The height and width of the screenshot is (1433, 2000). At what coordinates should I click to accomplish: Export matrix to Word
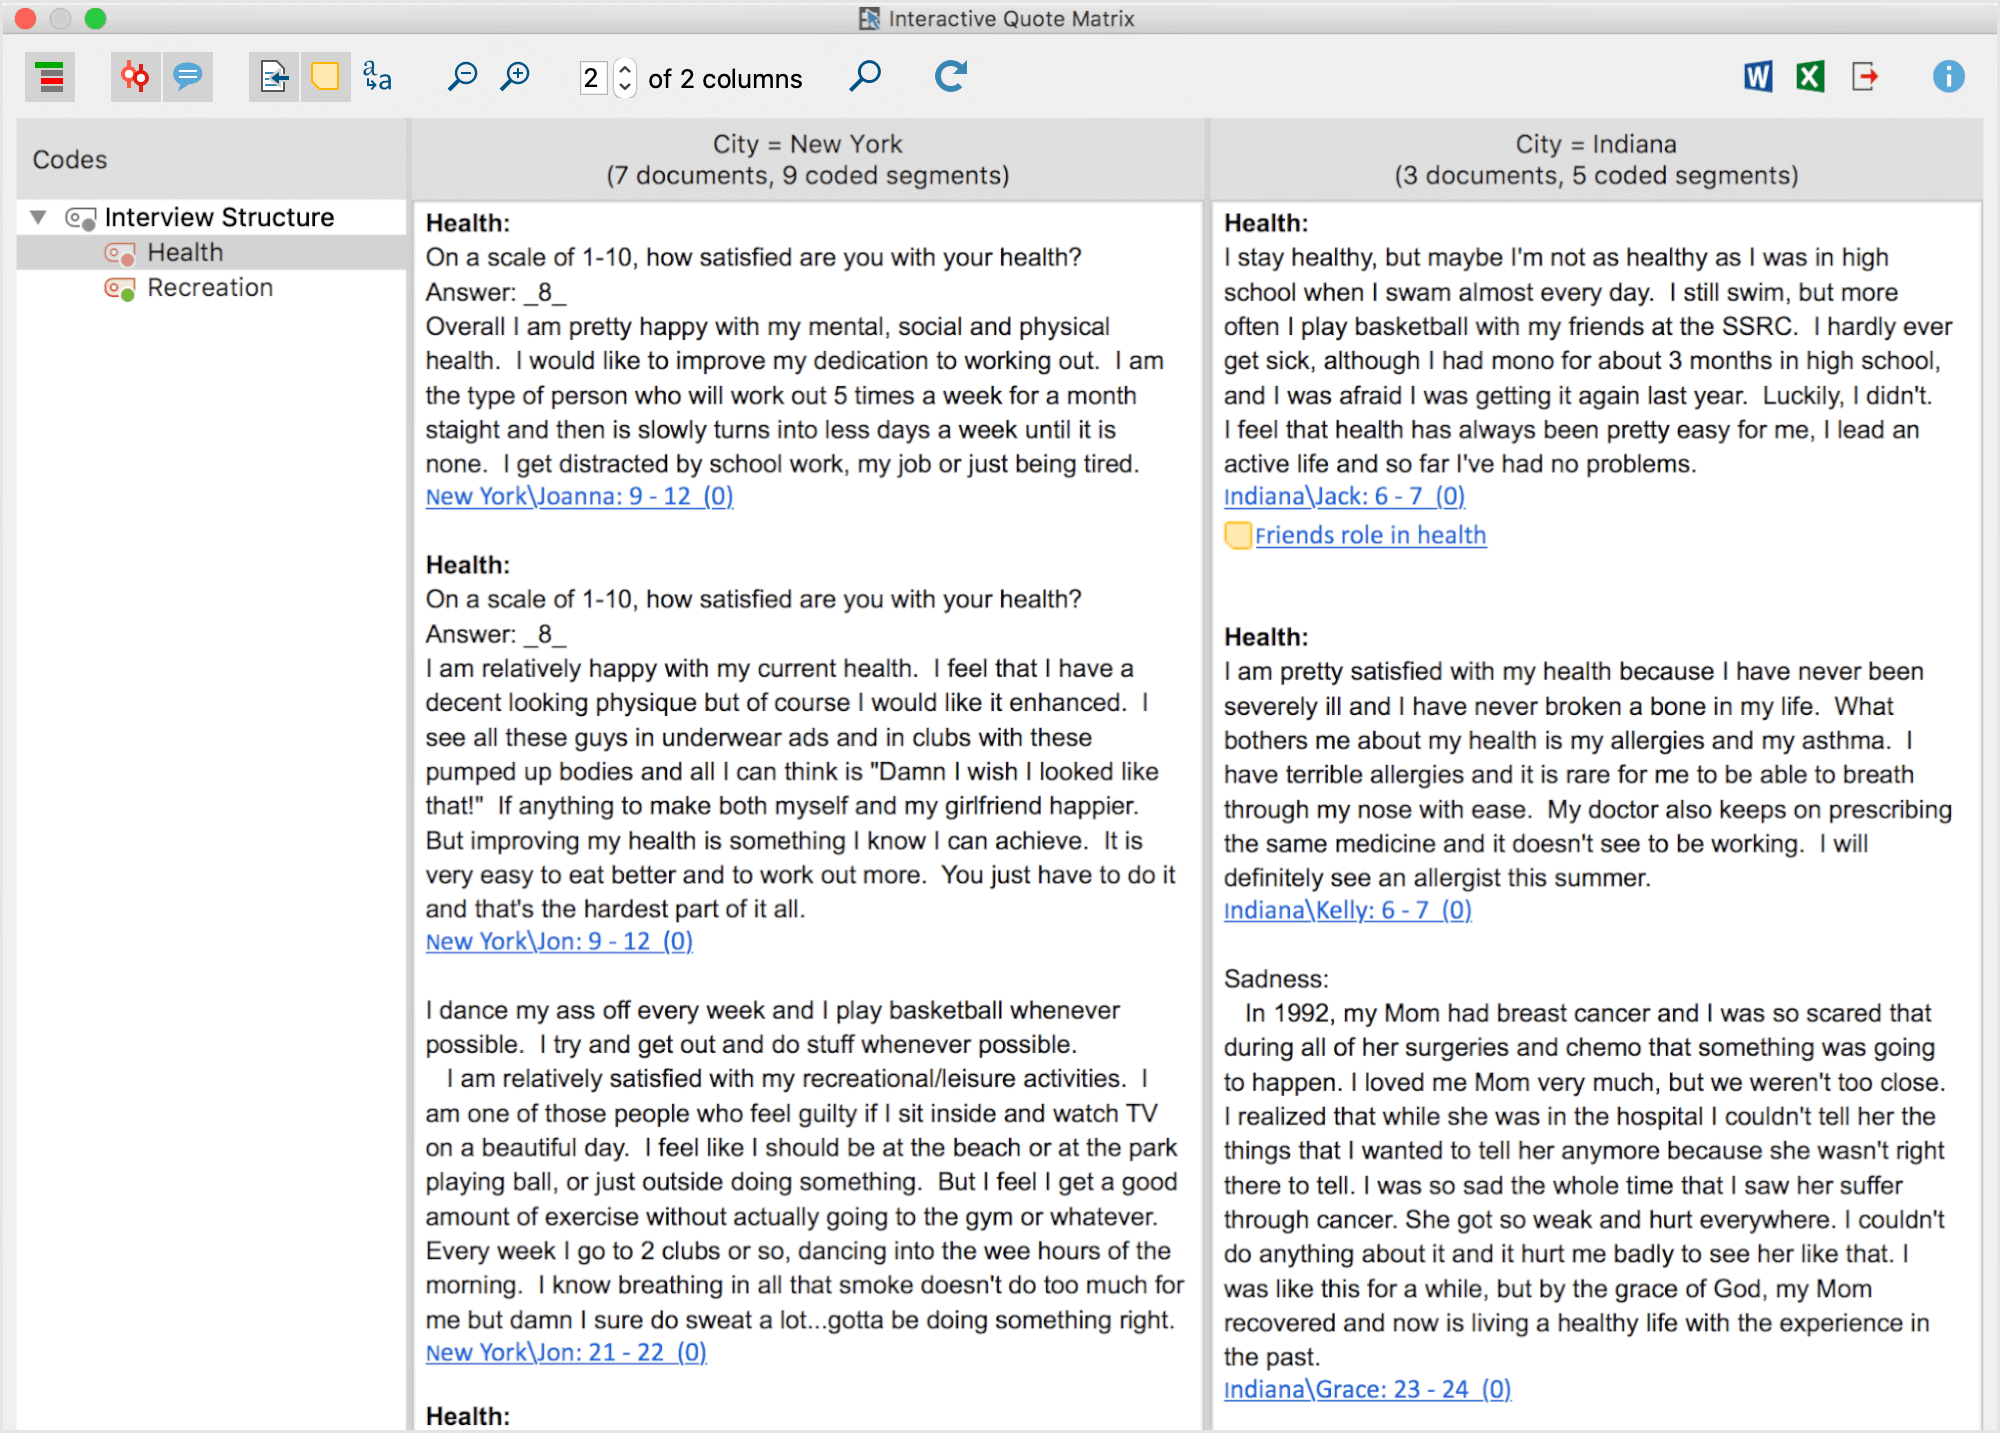pyautogui.click(x=1758, y=77)
